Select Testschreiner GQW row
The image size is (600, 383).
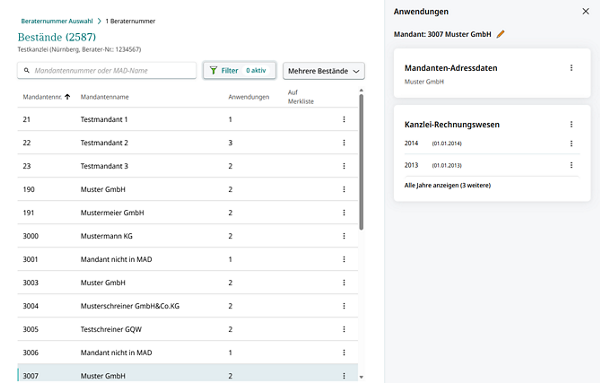[188, 329]
